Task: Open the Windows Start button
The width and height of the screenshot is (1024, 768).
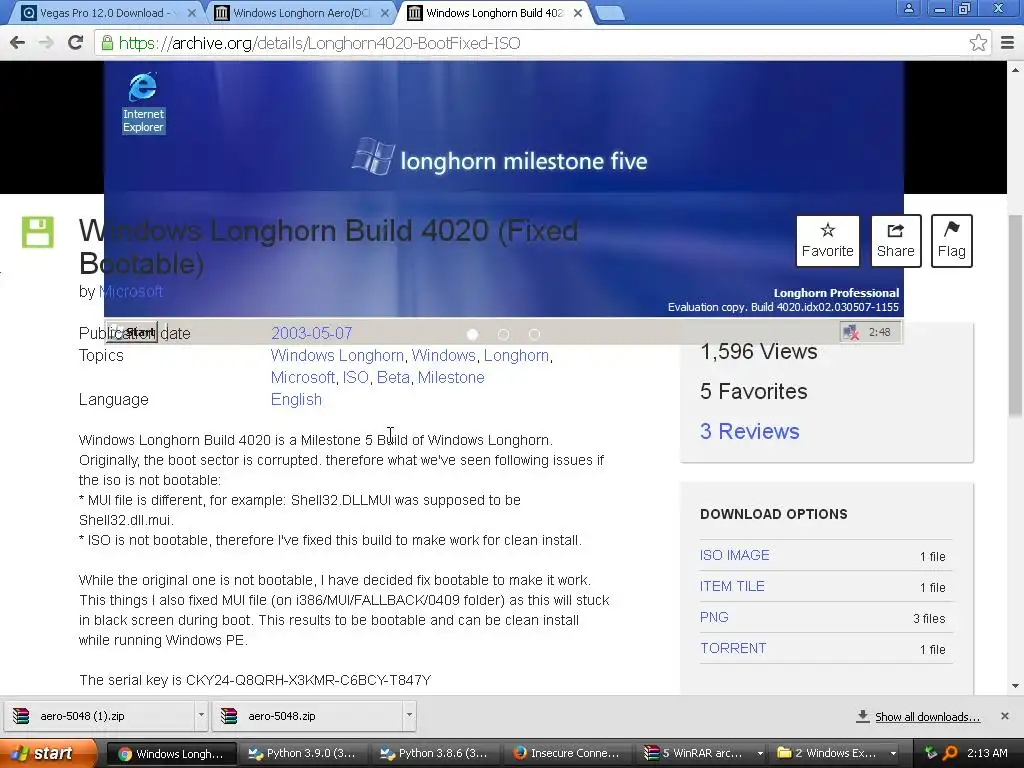Action: click(x=46, y=754)
